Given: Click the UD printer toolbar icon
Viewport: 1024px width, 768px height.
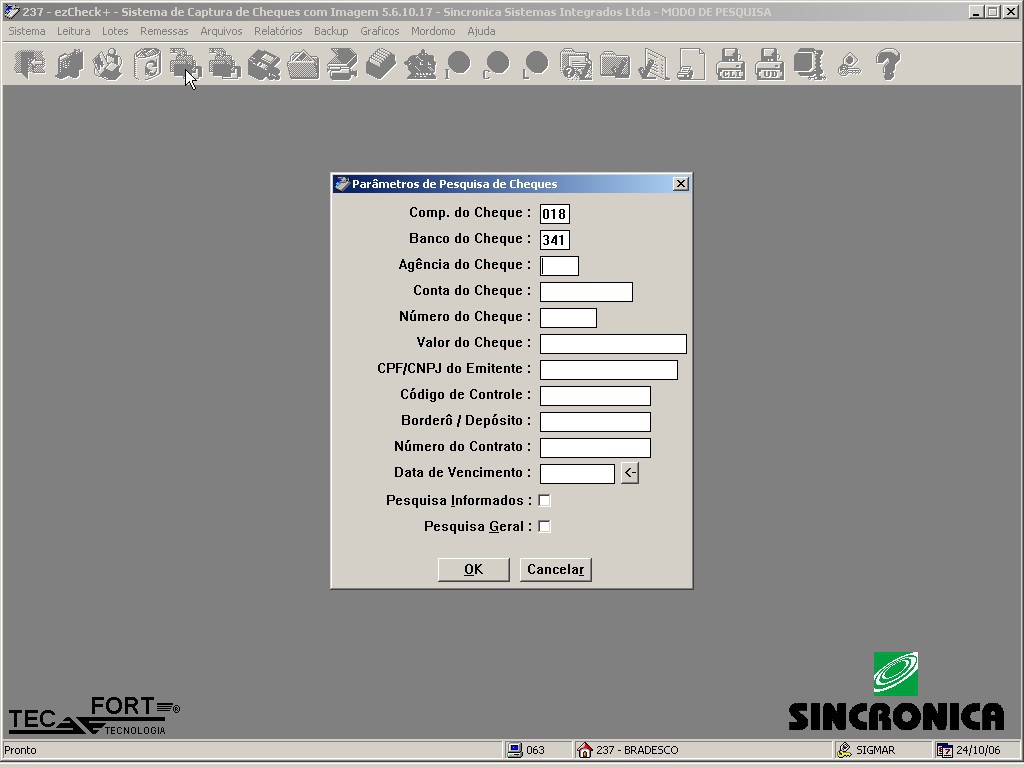Looking at the screenshot, I should pos(770,65).
